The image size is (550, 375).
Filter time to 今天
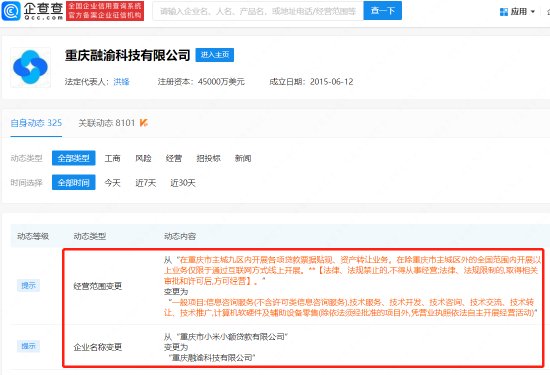click(x=113, y=183)
